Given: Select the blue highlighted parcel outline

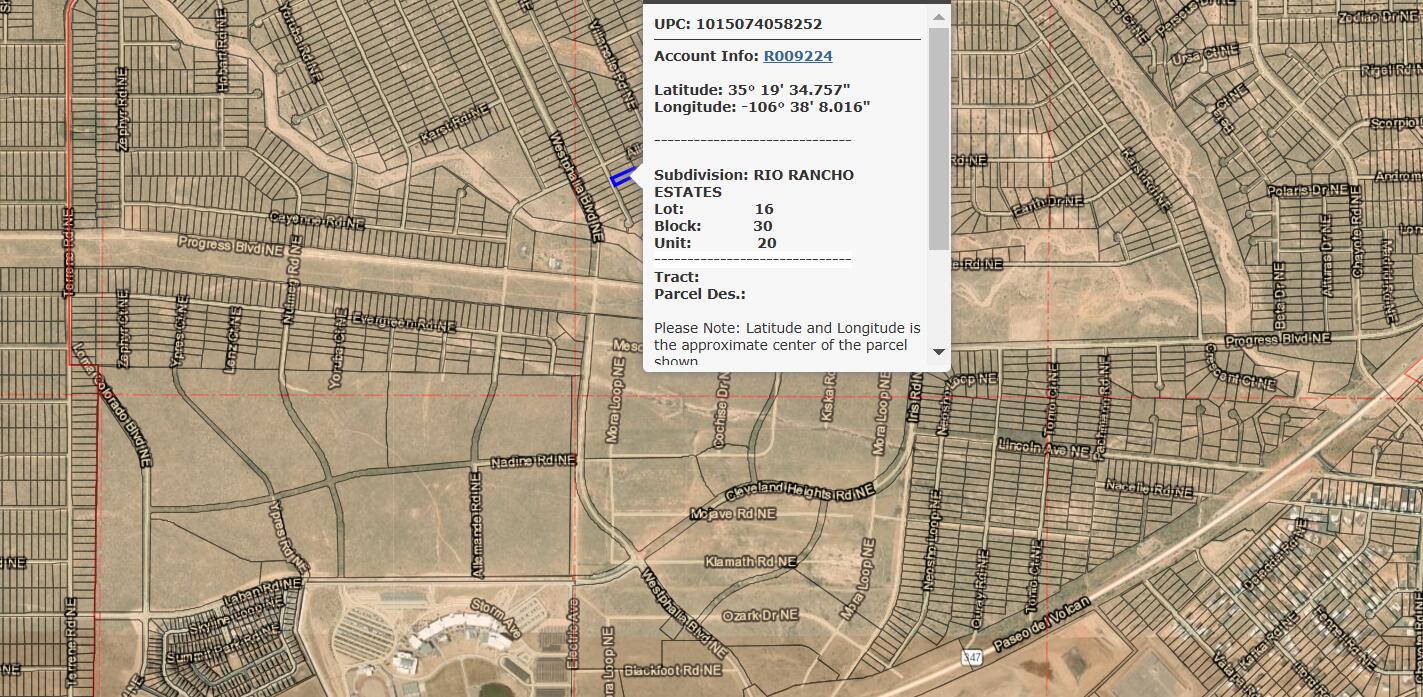Looking at the screenshot, I should point(622,178).
